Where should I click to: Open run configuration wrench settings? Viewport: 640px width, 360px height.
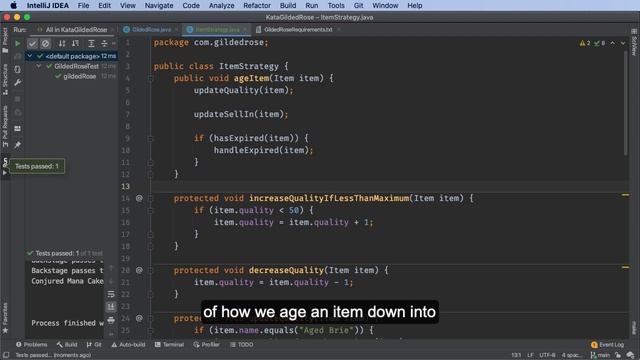pos(18,83)
